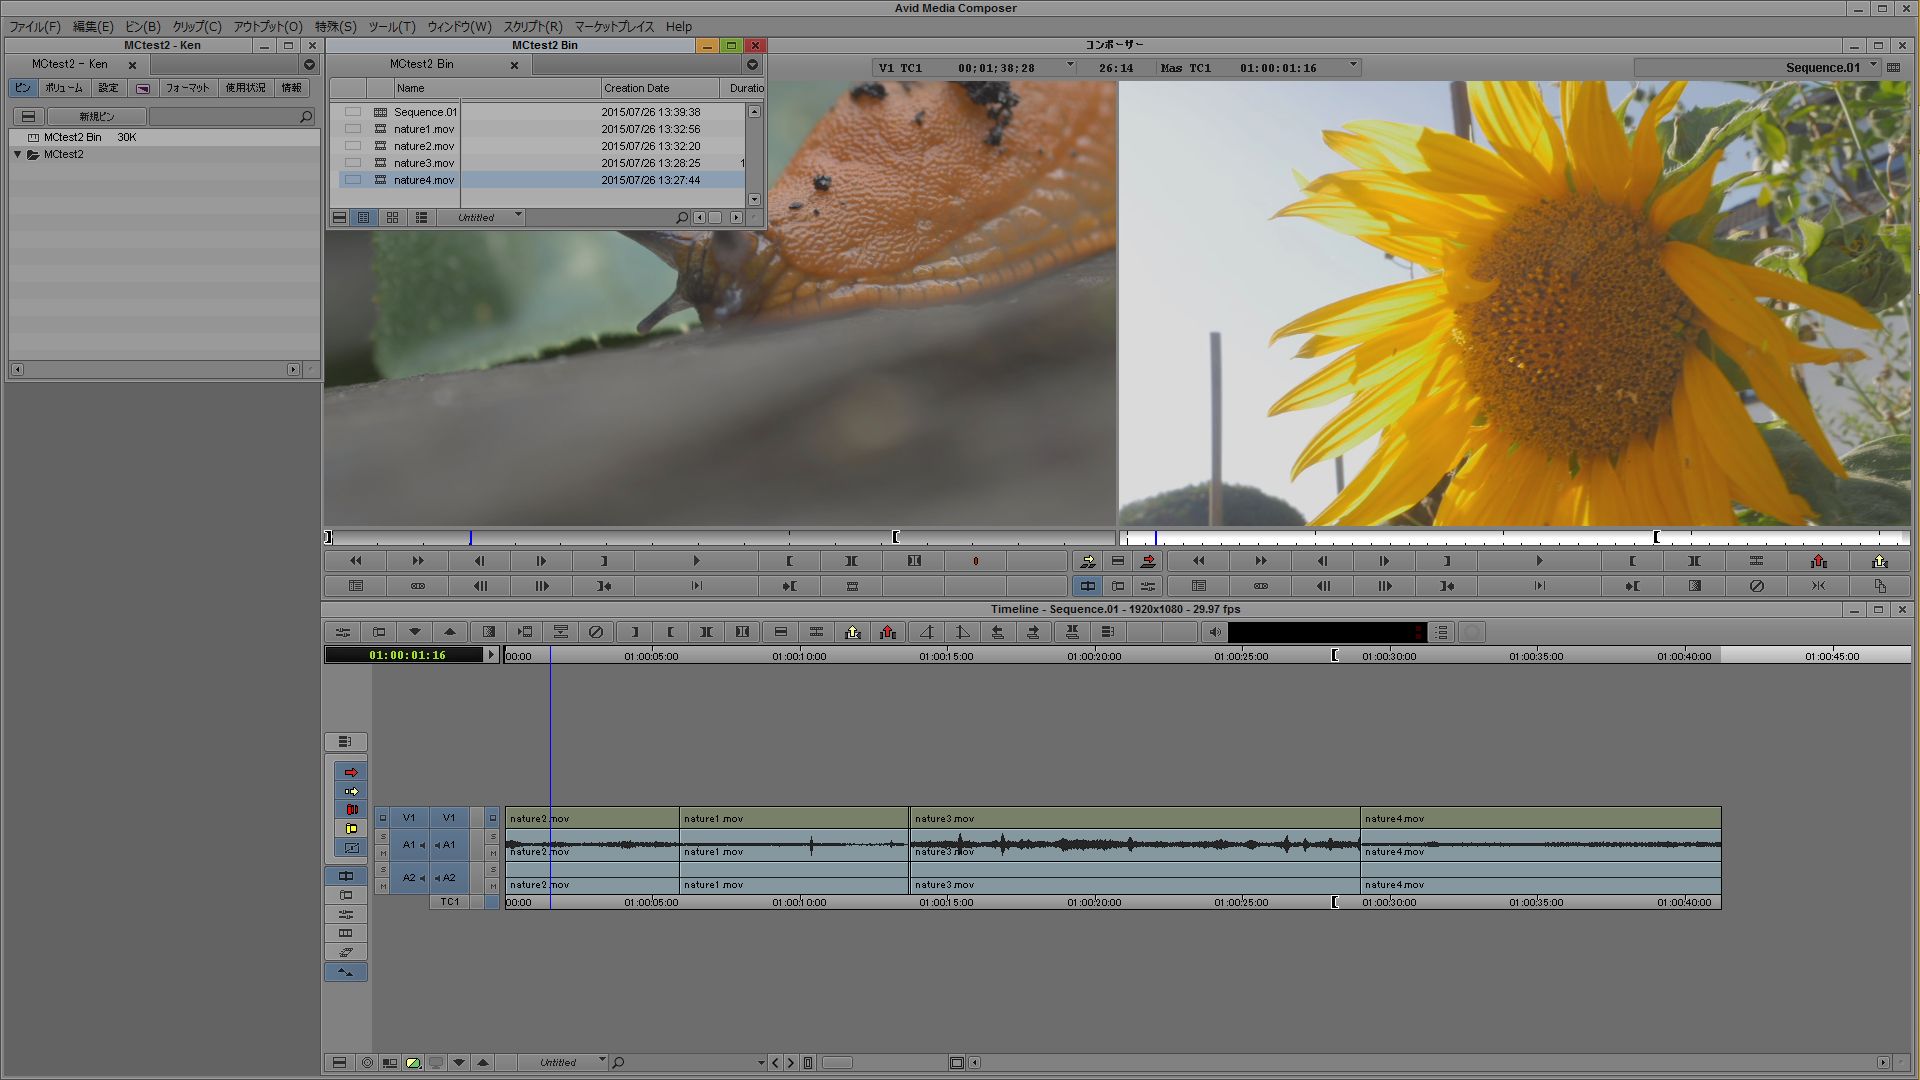Click Extract icon in the timeline toolbar
1920x1080 pixels.
[x=852, y=632]
